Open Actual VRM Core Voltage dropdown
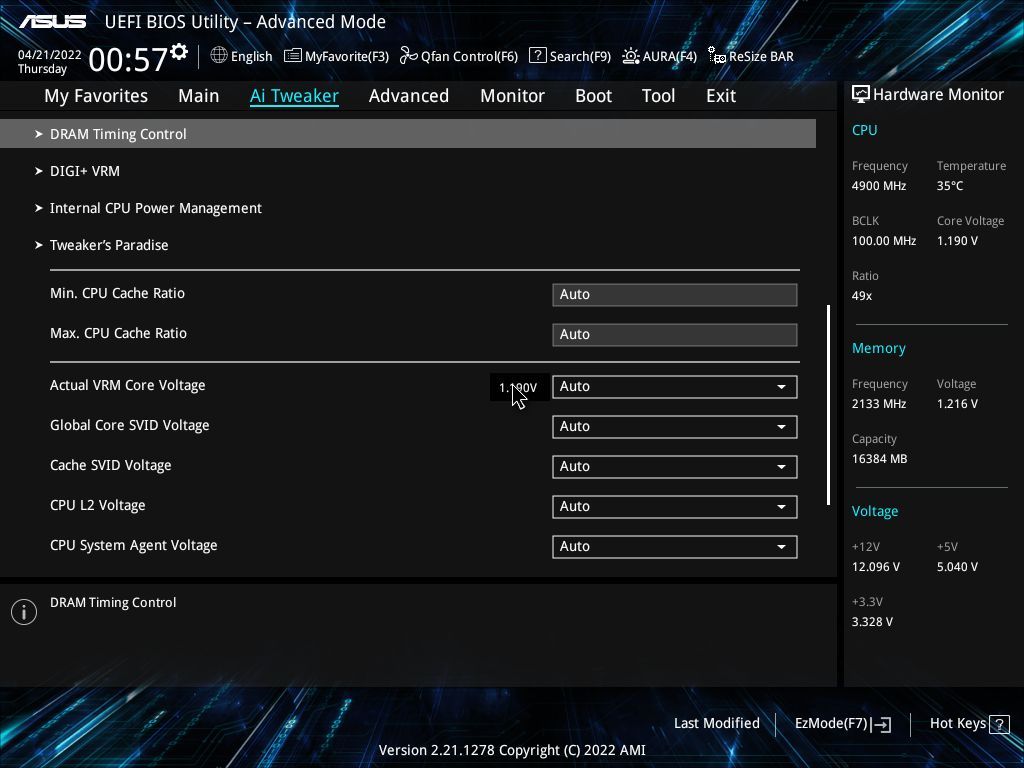This screenshot has height=768, width=1024. (x=675, y=387)
